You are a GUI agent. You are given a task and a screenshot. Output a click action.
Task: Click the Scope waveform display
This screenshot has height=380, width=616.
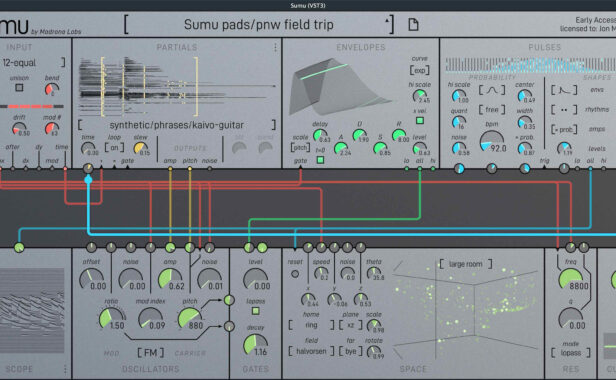[x=32, y=310]
